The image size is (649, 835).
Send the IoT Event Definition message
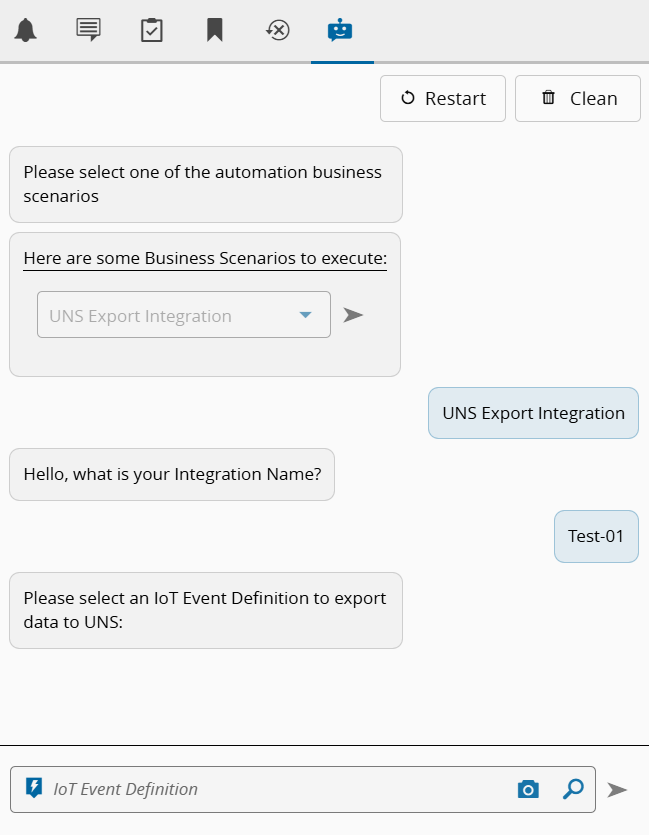point(618,790)
